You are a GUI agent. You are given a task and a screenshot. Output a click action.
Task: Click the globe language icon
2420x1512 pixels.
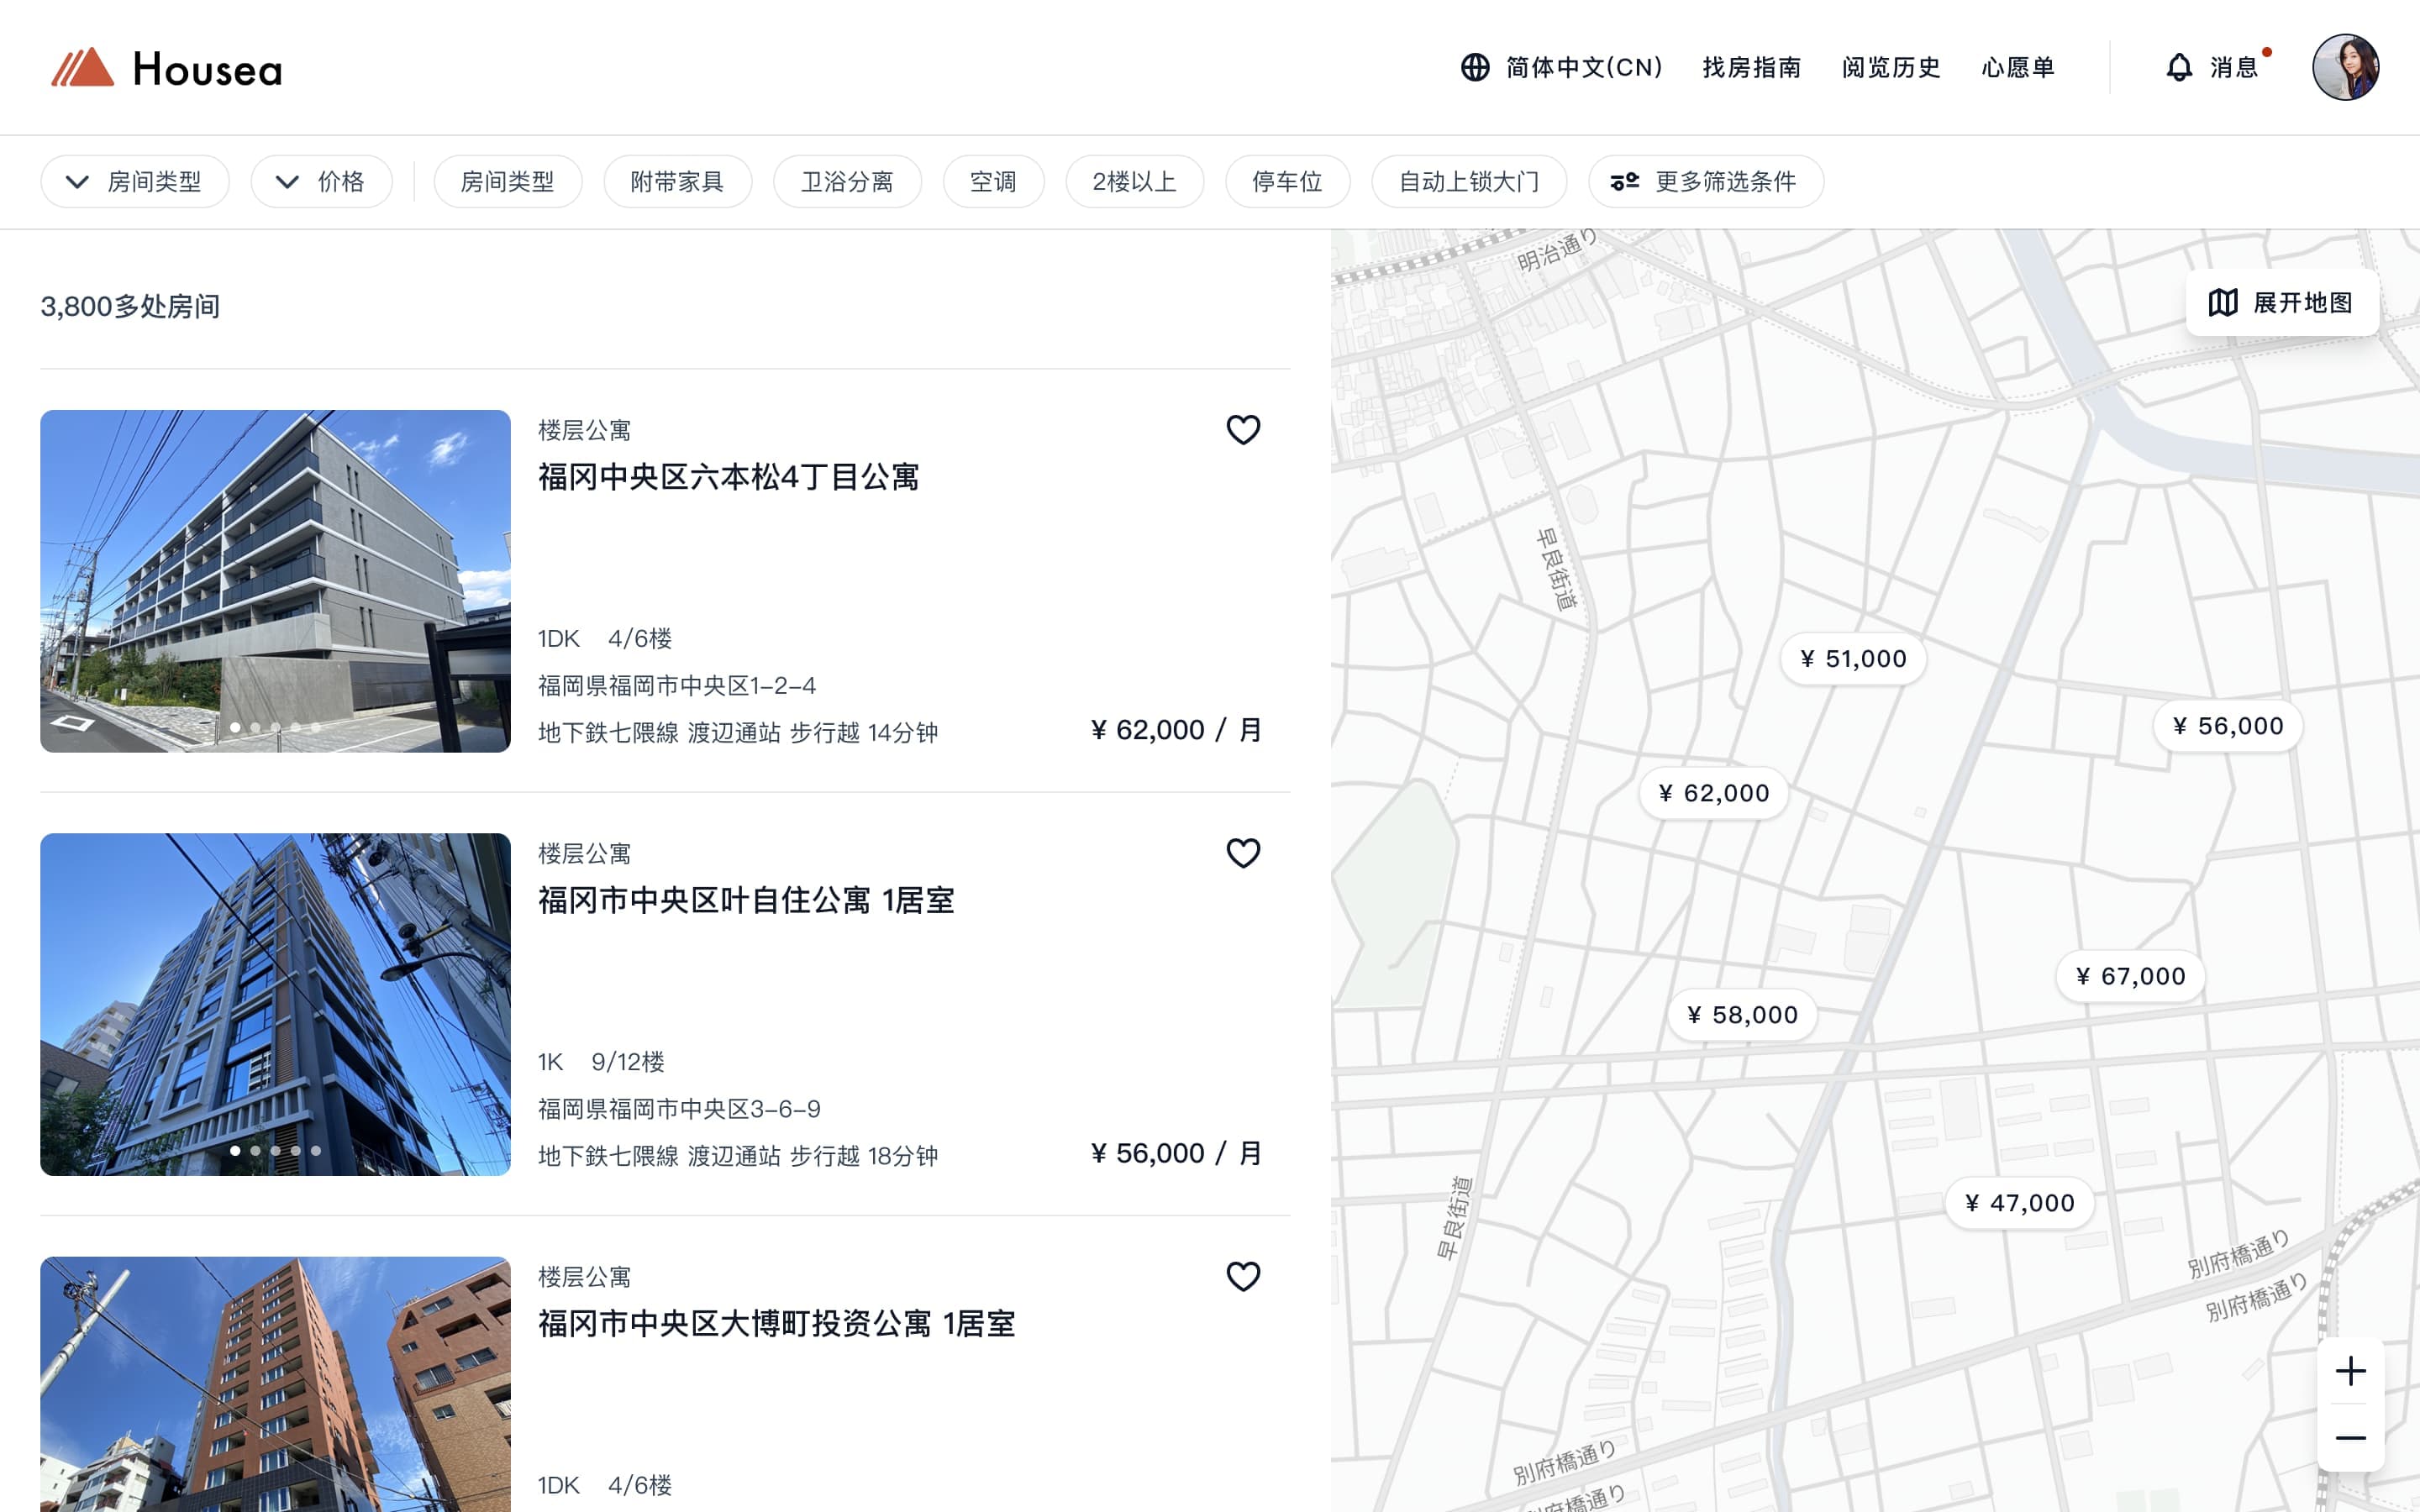1475,67
